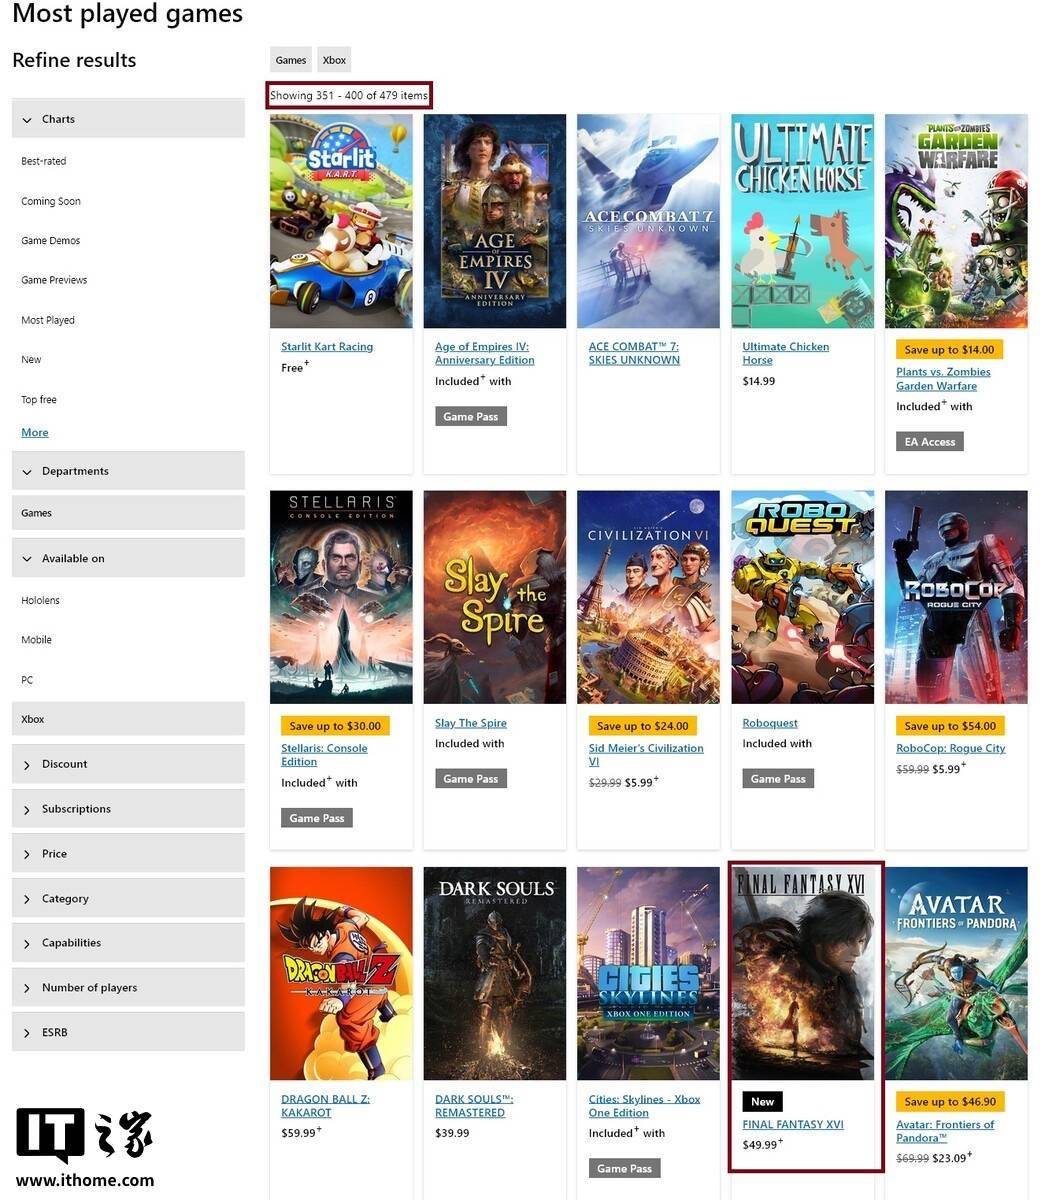Open the Dark Souls Remastered cover image
1045x1200 pixels.
(x=495, y=973)
